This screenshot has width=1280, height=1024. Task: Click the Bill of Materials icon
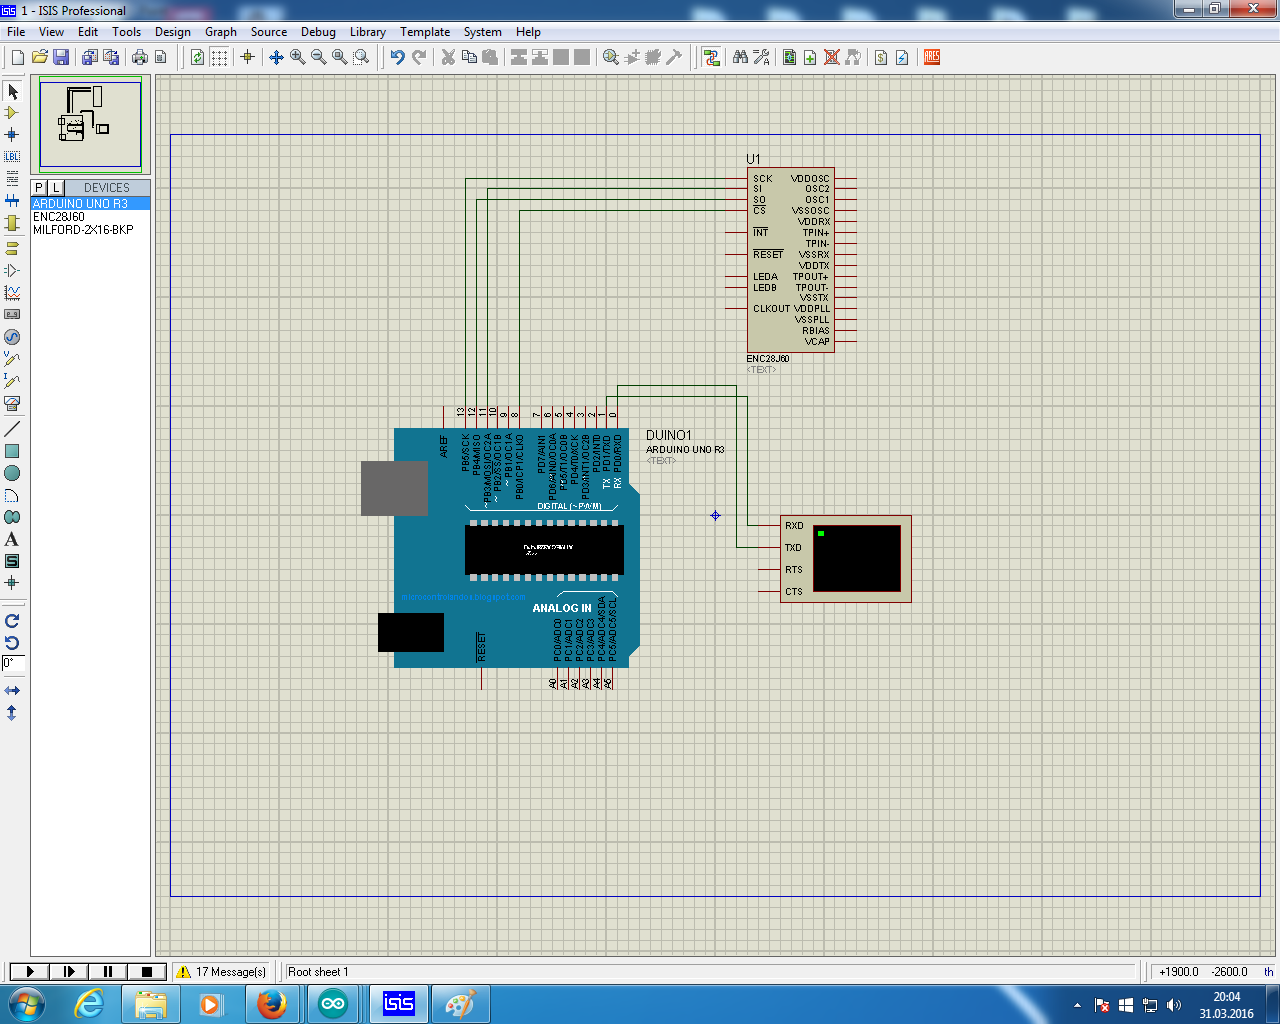881,57
